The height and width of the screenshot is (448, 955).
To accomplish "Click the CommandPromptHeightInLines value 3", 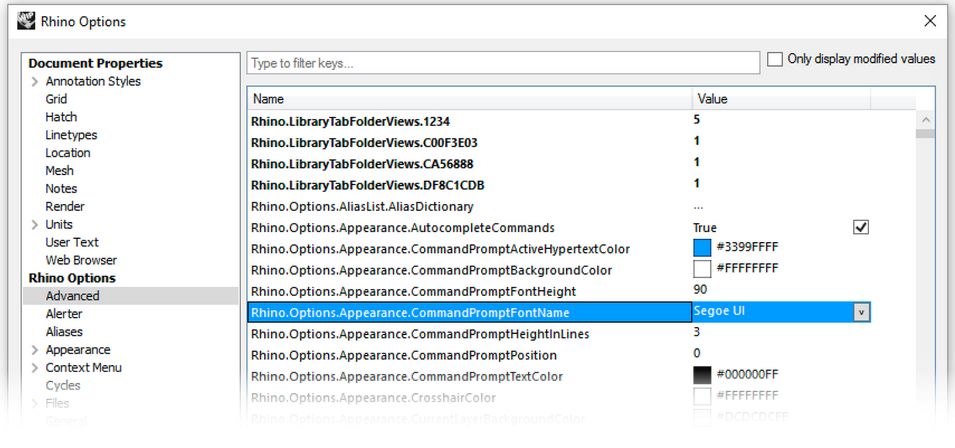I will click(x=696, y=332).
